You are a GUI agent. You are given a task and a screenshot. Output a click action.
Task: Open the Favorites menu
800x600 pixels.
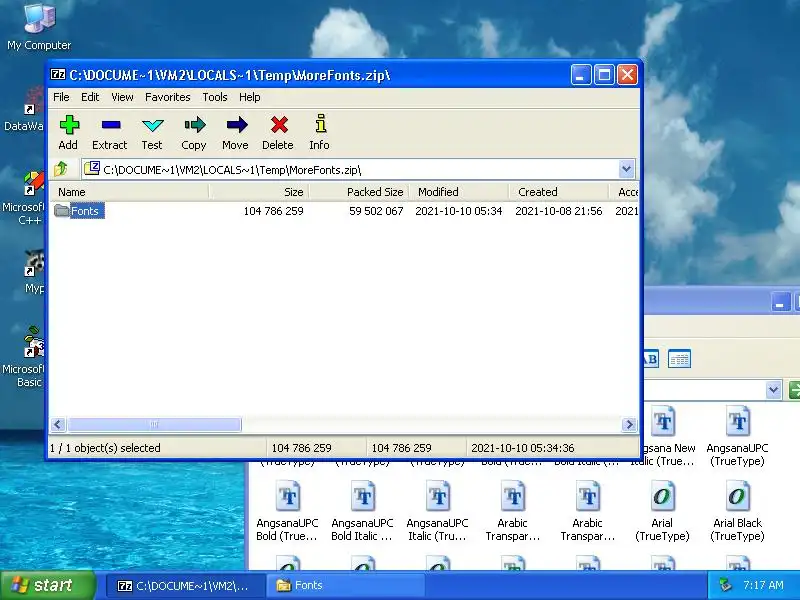pos(168,97)
